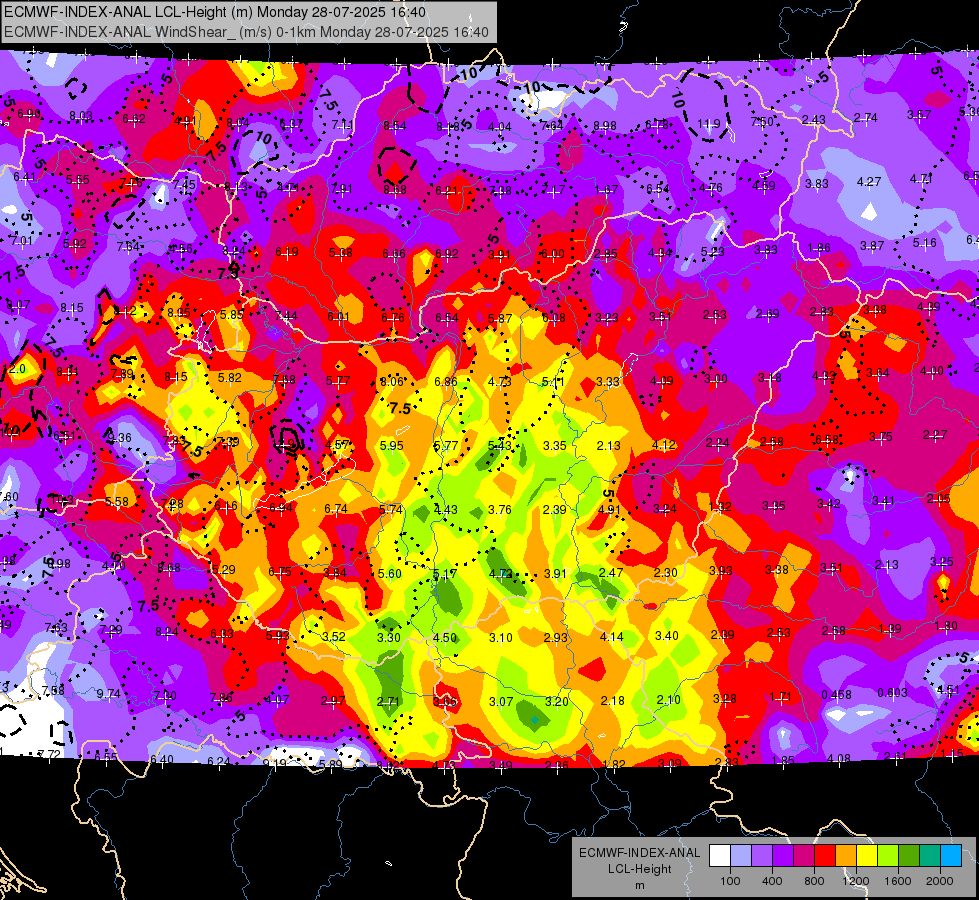Click the wind shear value 4.12
The width and height of the screenshot is (979, 900).
(664, 445)
